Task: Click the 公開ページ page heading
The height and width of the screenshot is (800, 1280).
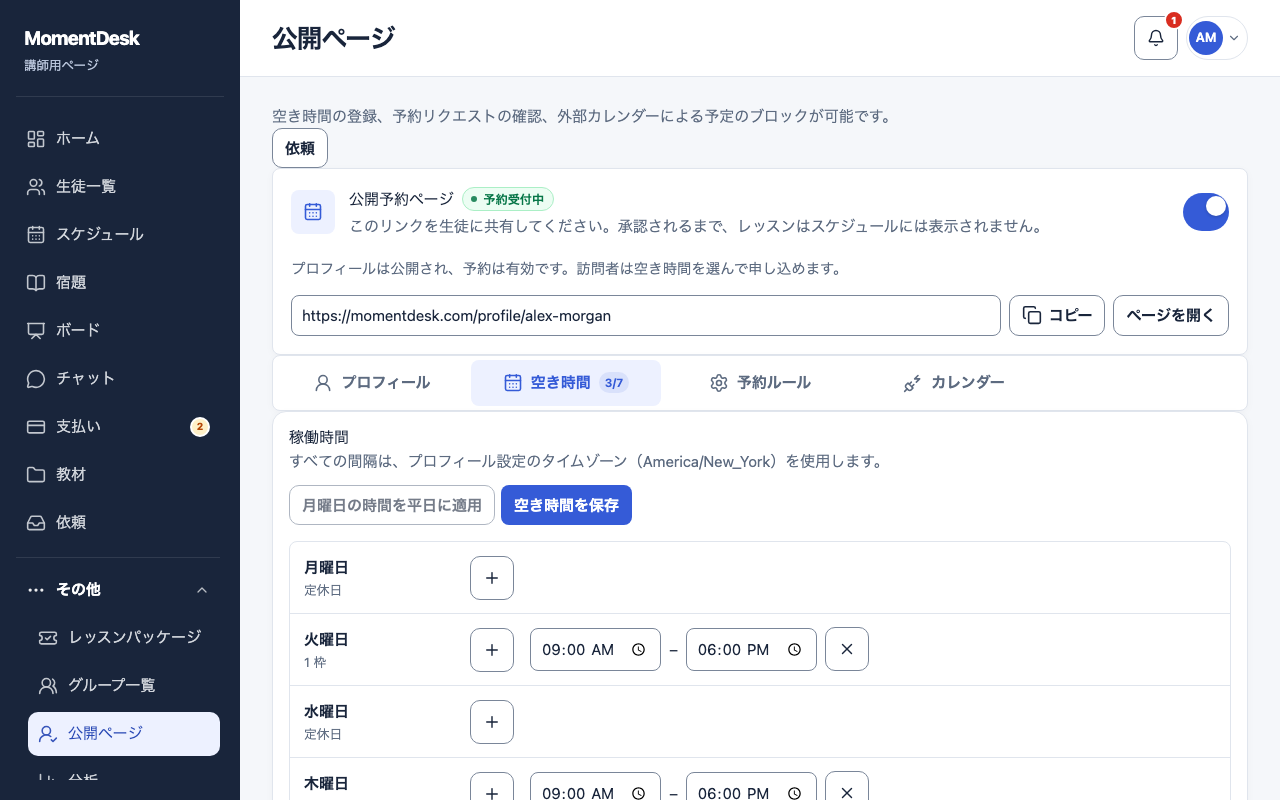Action: [334, 38]
